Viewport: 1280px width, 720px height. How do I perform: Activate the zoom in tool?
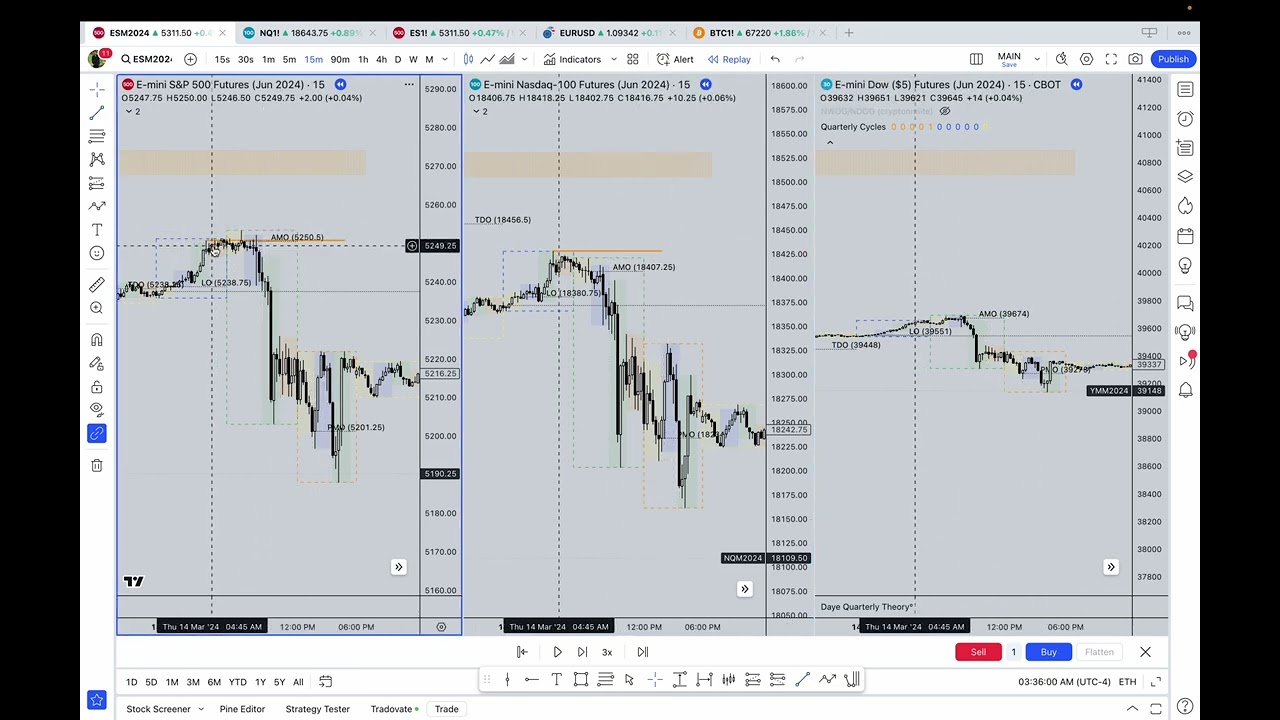click(97, 308)
